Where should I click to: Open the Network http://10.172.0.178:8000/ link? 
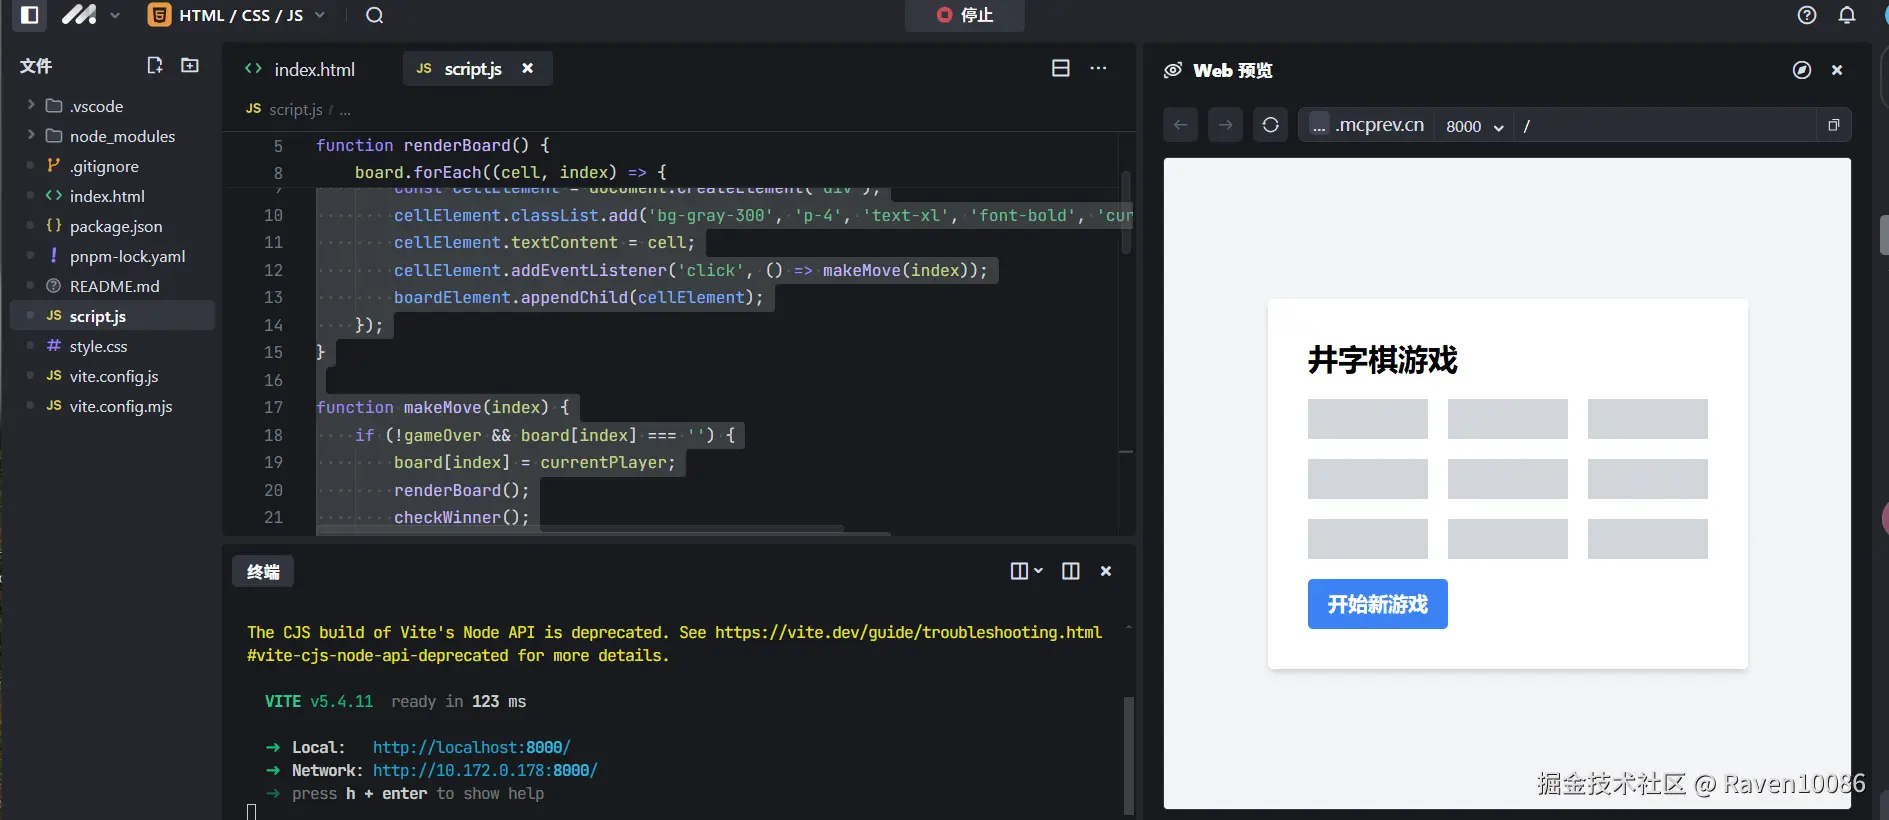point(485,770)
